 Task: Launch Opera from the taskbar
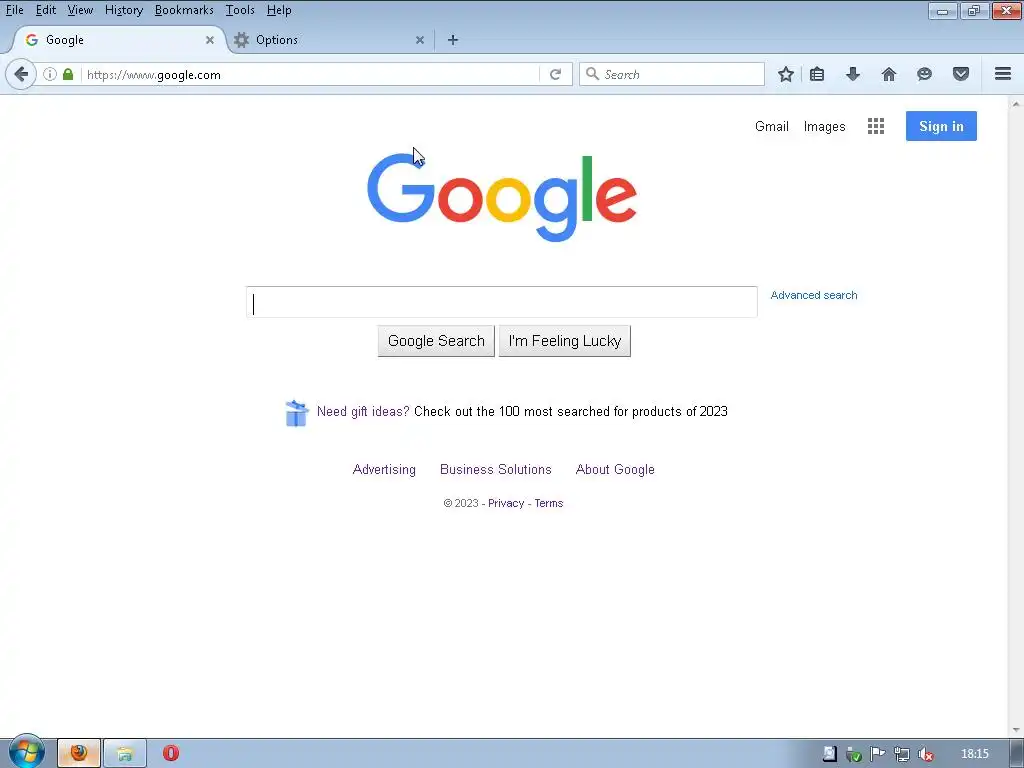170,753
